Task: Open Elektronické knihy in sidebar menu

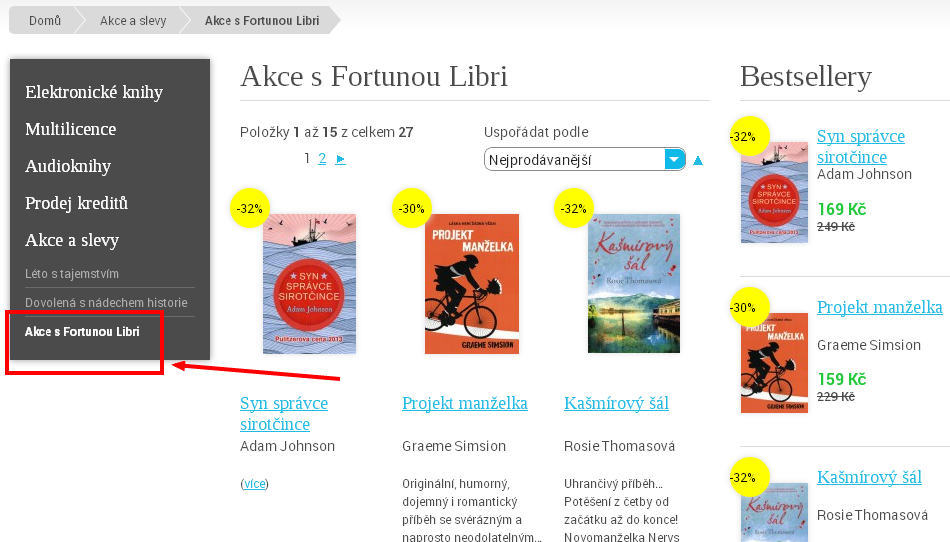Action: tap(94, 92)
